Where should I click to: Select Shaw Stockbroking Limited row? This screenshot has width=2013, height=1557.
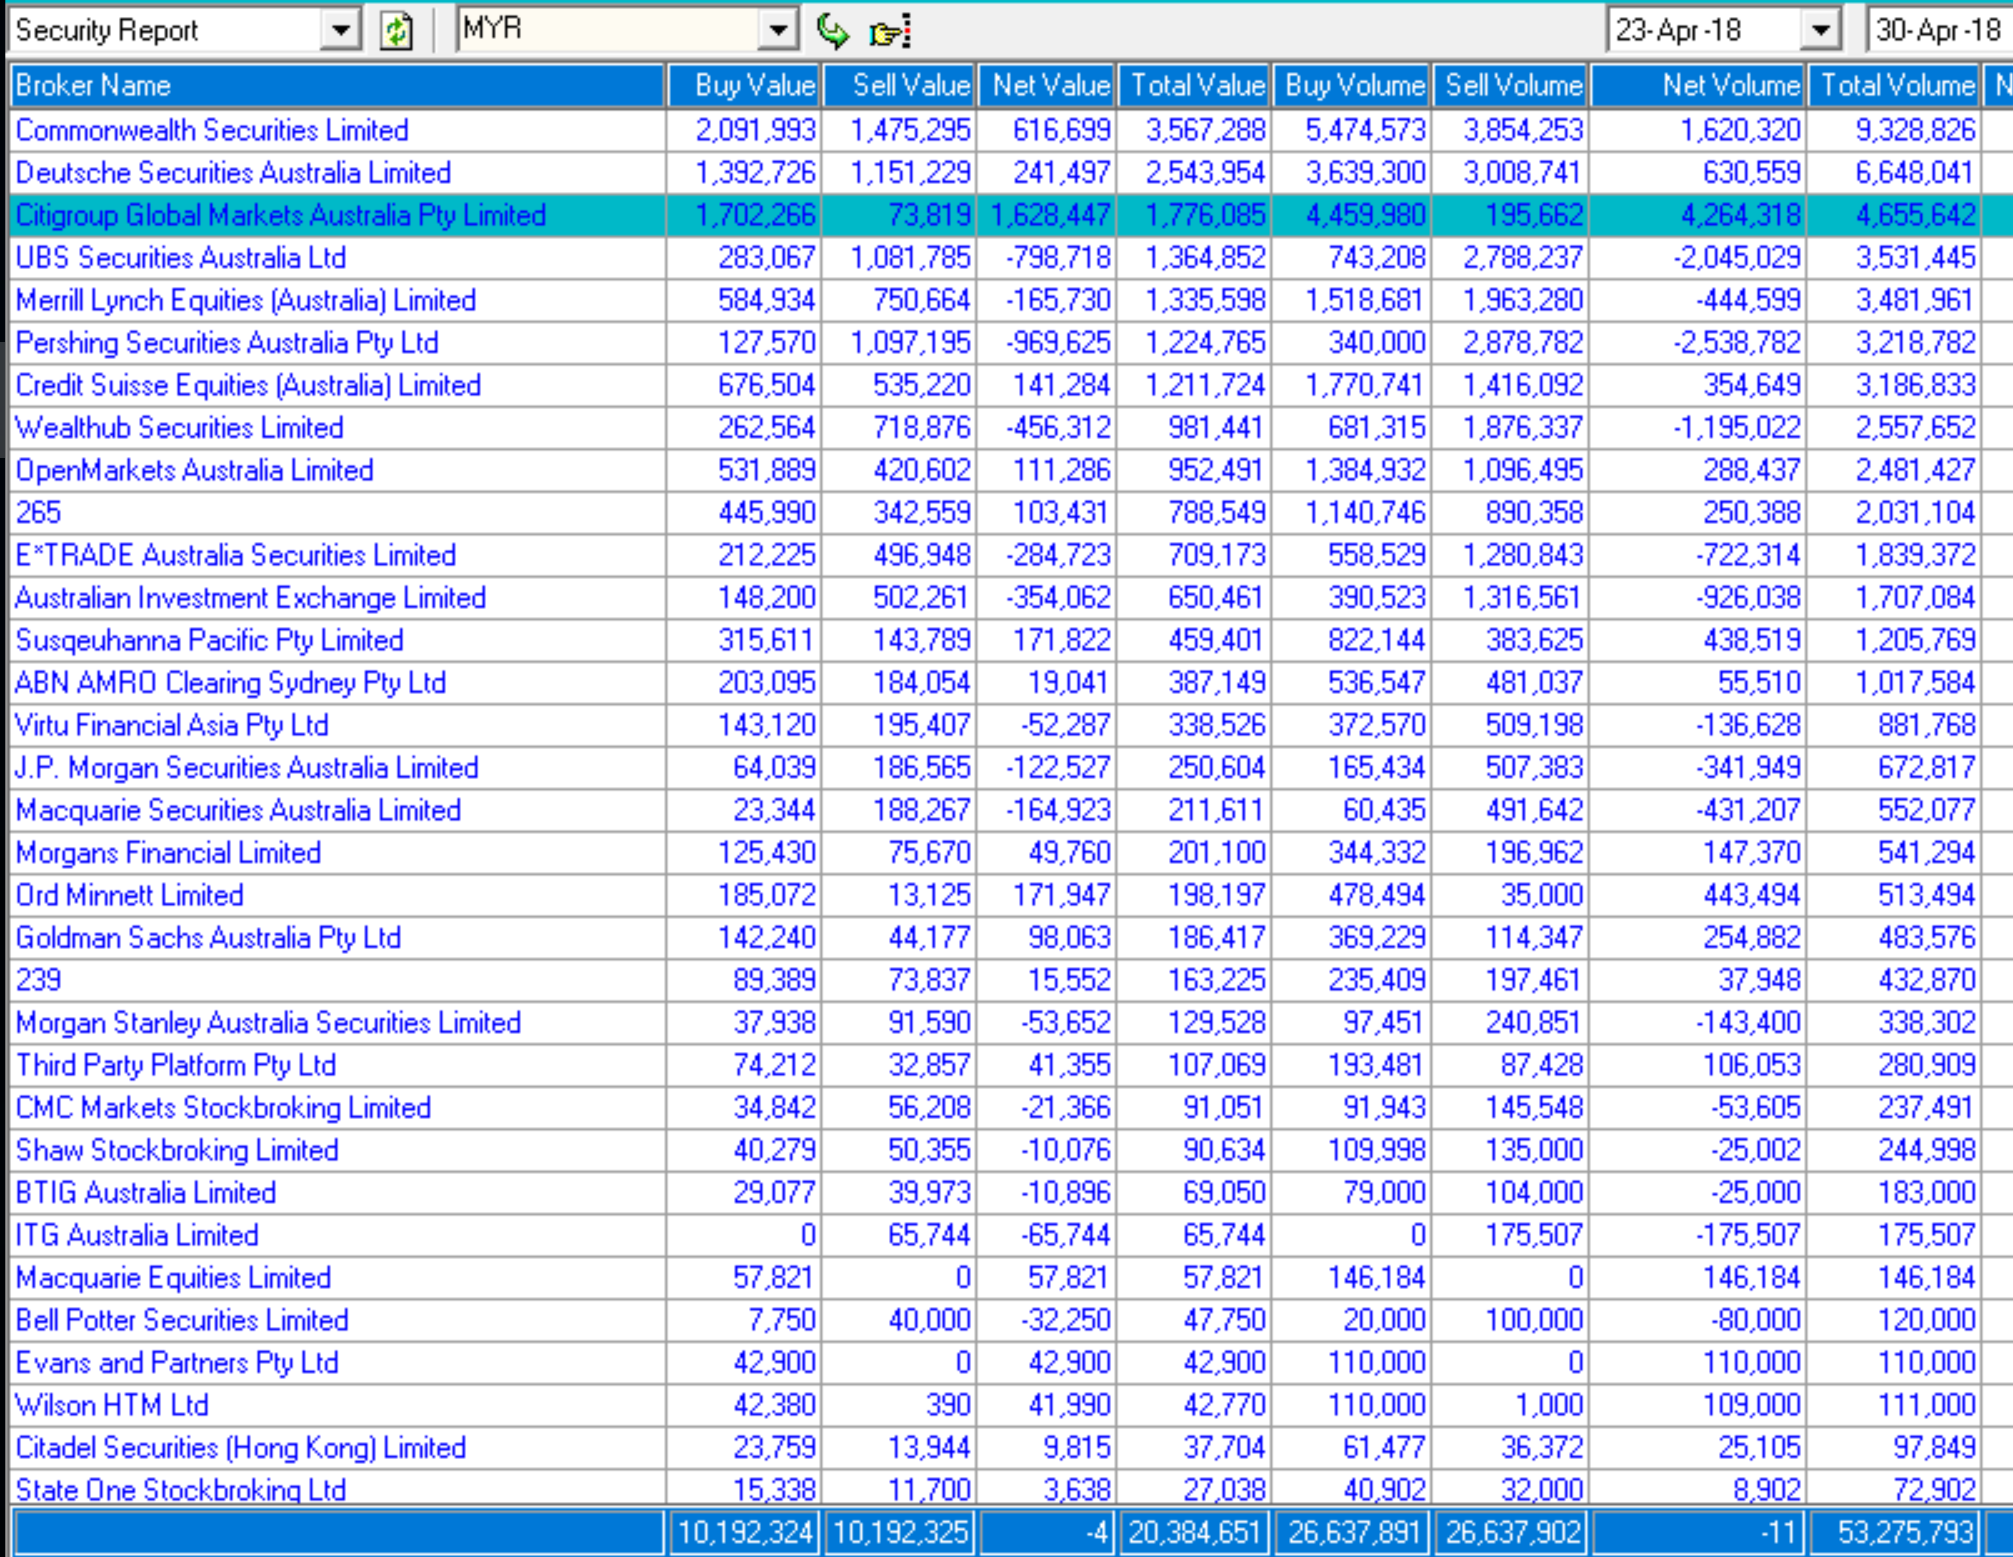pos(1011,1150)
